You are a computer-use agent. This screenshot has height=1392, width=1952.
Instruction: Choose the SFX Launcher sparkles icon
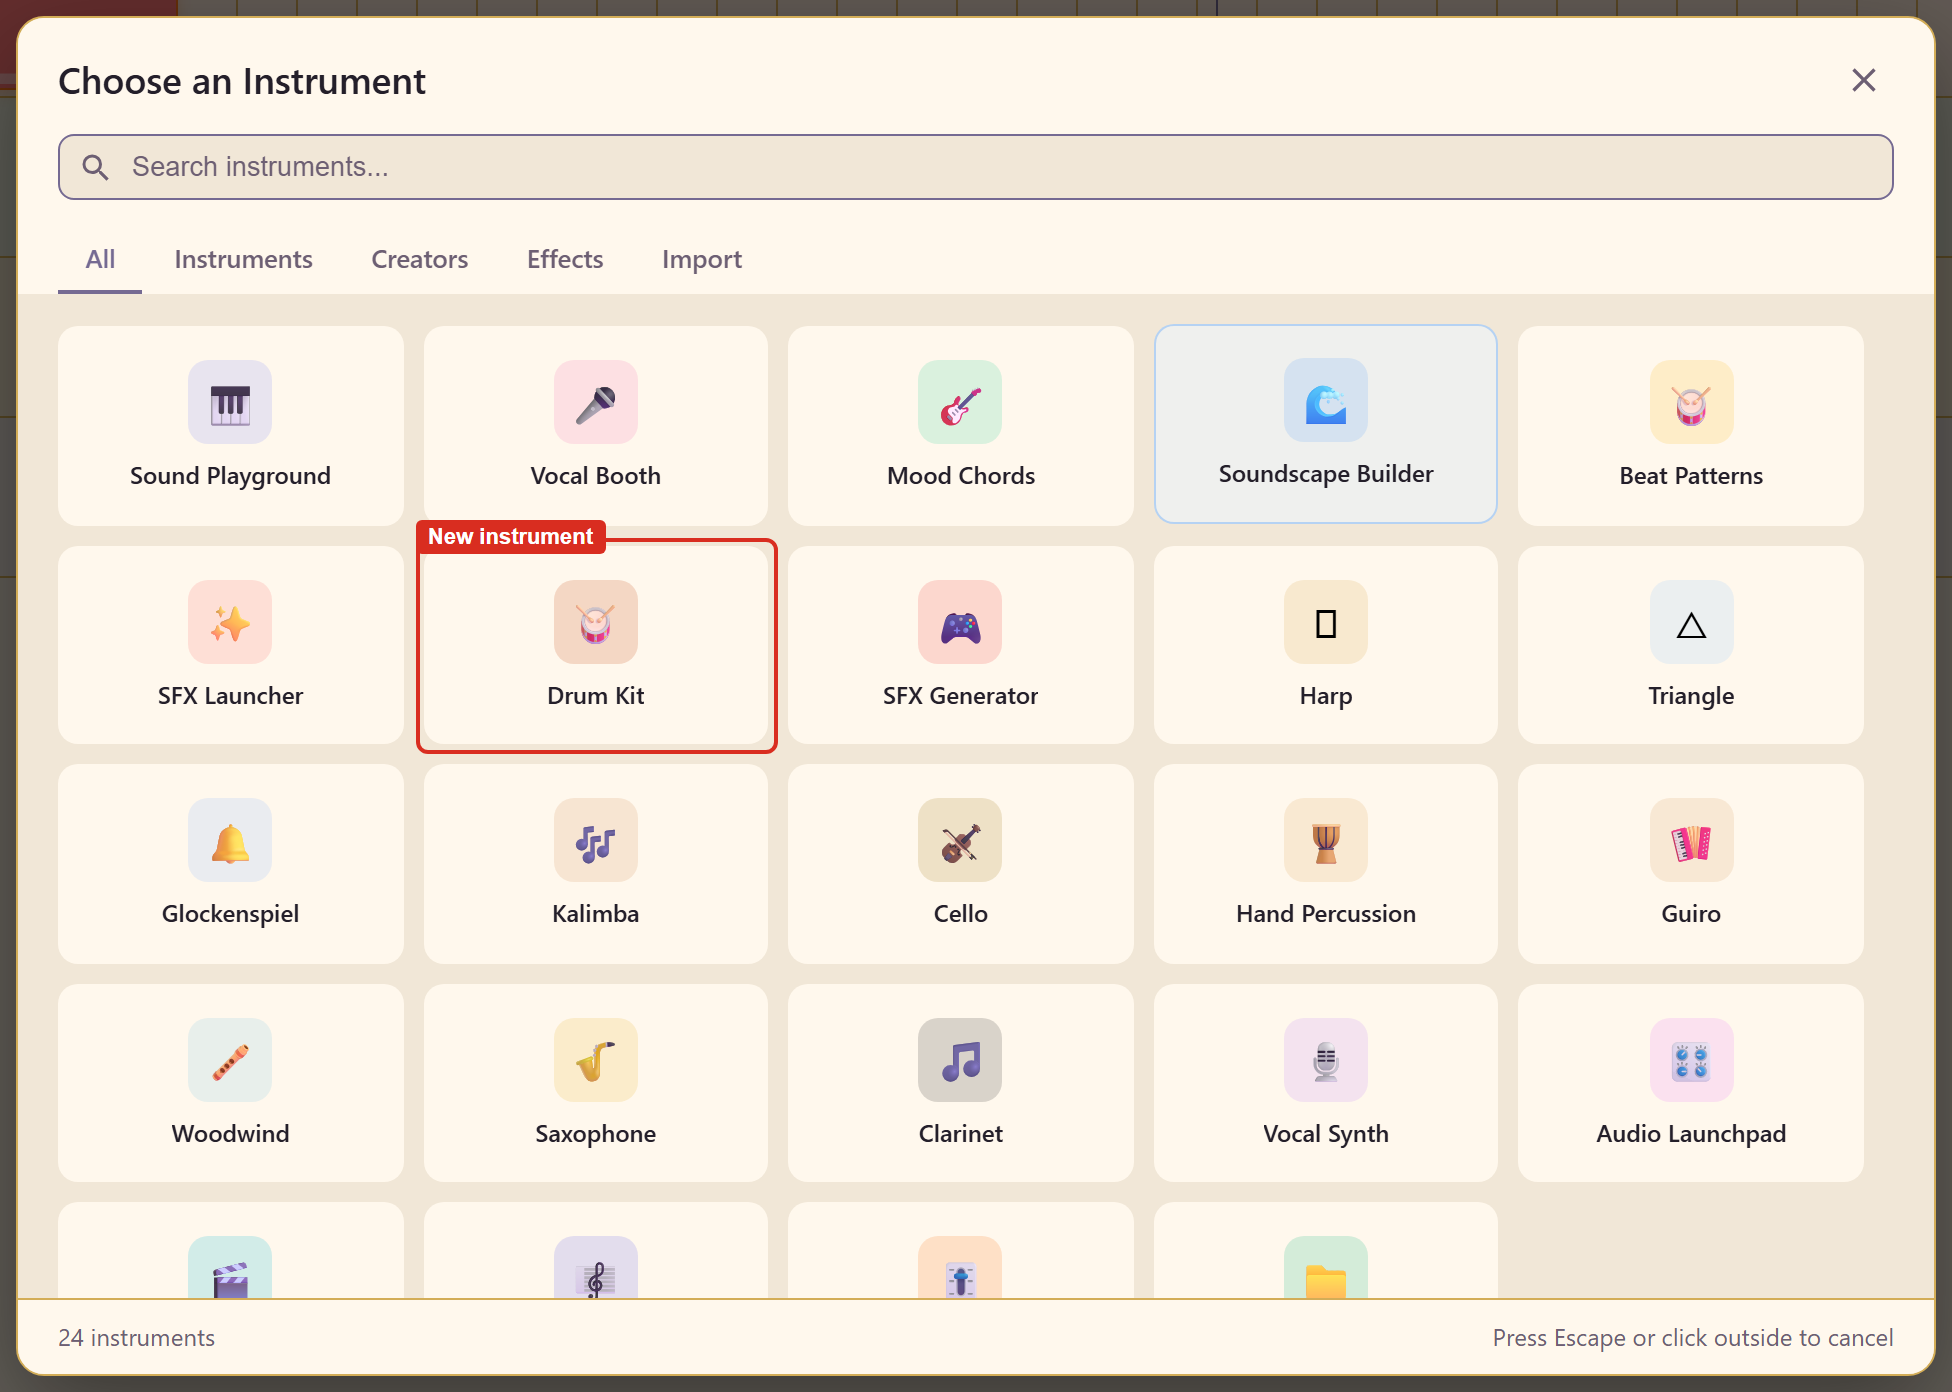tap(230, 622)
